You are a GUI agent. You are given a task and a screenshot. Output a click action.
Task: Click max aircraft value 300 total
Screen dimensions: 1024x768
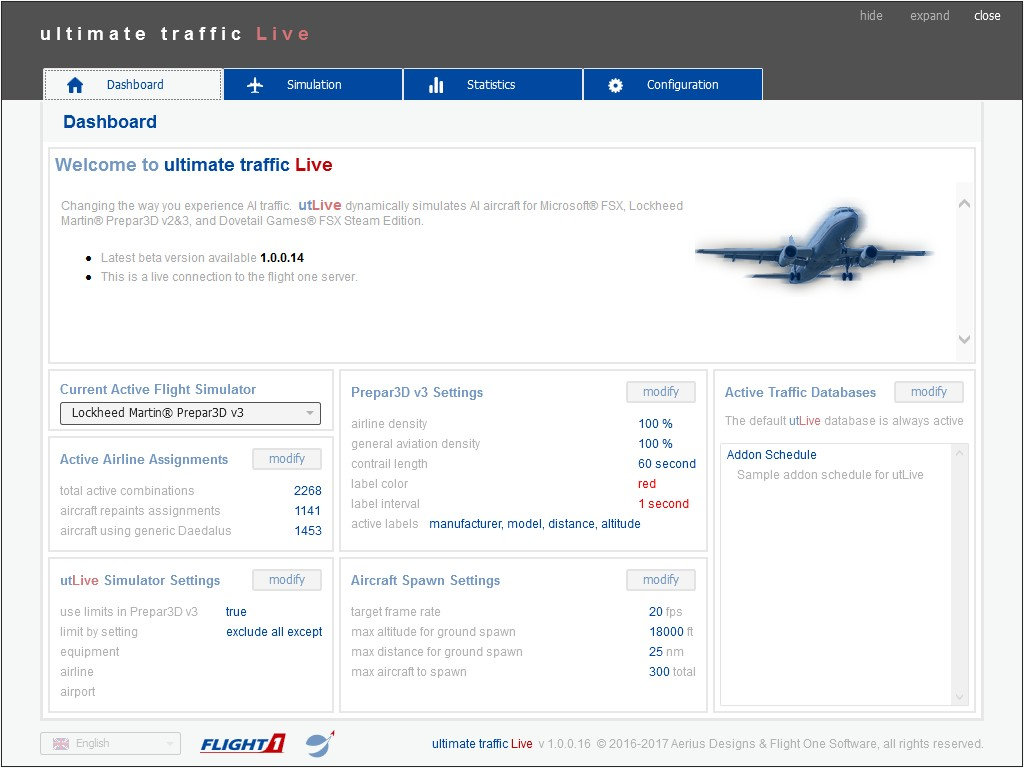point(672,672)
